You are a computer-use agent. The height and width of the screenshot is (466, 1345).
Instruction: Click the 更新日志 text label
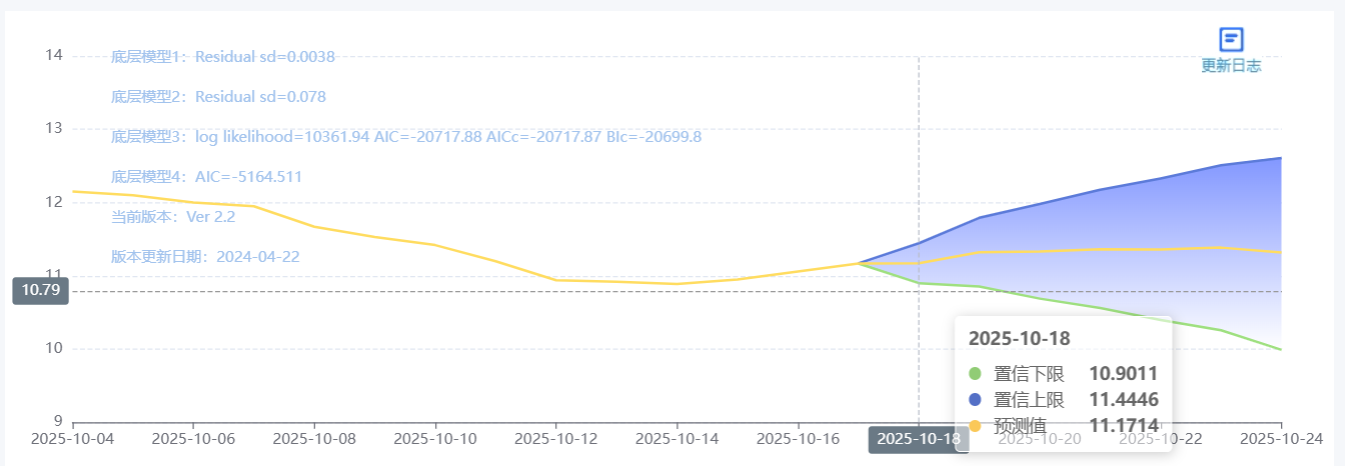1231,66
